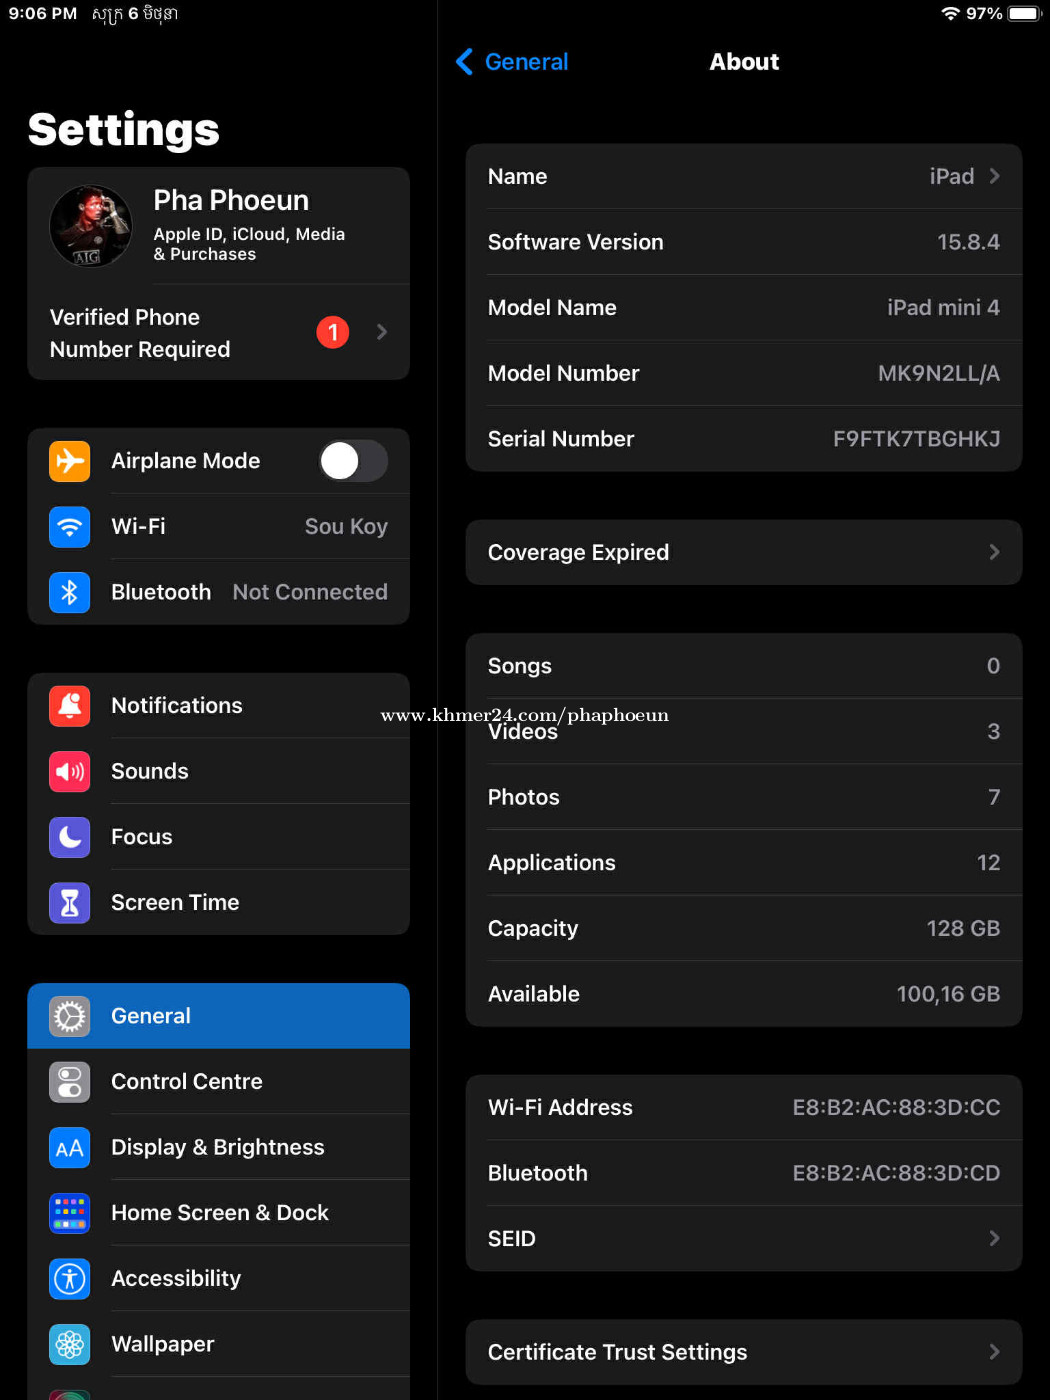This screenshot has height=1400, width=1050.
Task: Tap the Notifications bell icon
Action: point(70,706)
